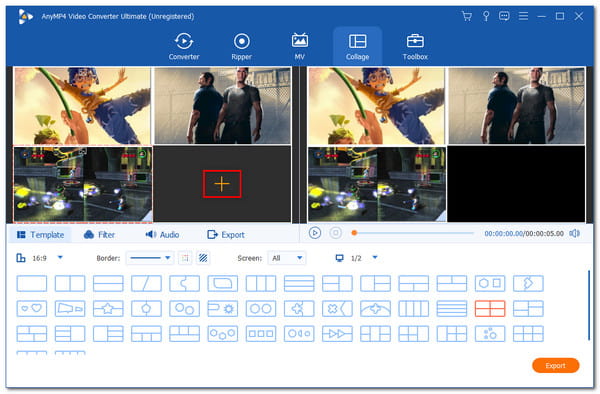The height and width of the screenshot is (394, 600).
Task: Select the two men clip cell
Action: 222,106
